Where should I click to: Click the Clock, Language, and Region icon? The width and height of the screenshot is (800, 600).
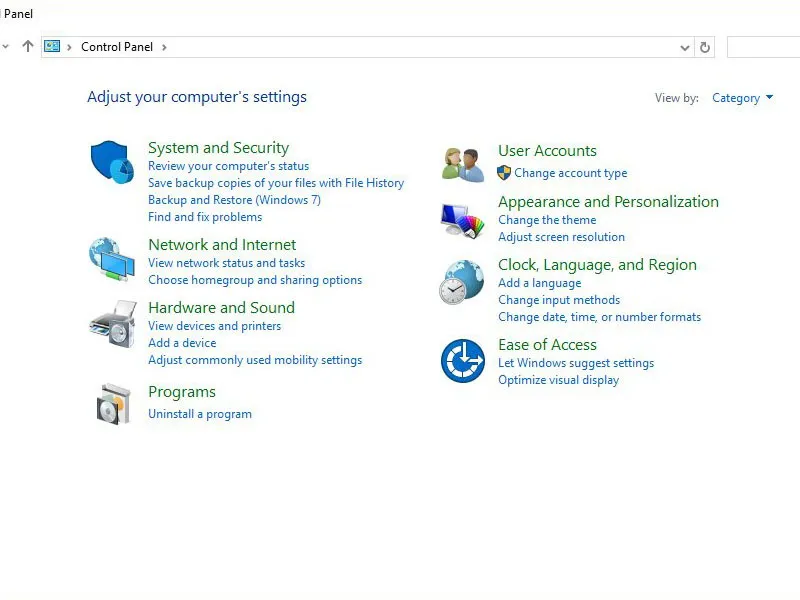pyautogui.click(x=460, y=281)
